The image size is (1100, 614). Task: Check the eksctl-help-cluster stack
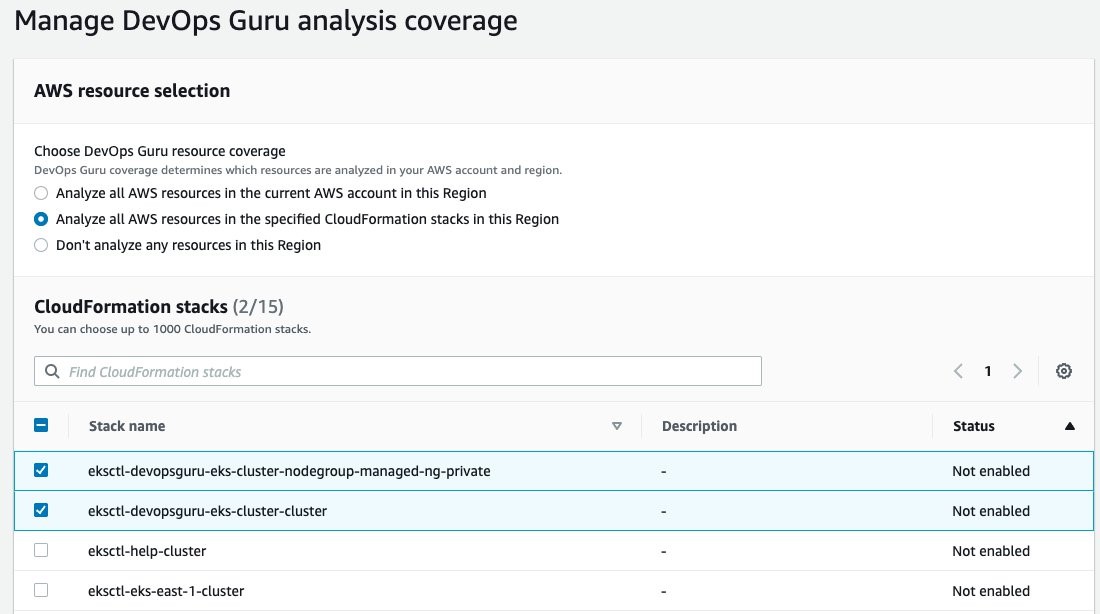[41, 550]
